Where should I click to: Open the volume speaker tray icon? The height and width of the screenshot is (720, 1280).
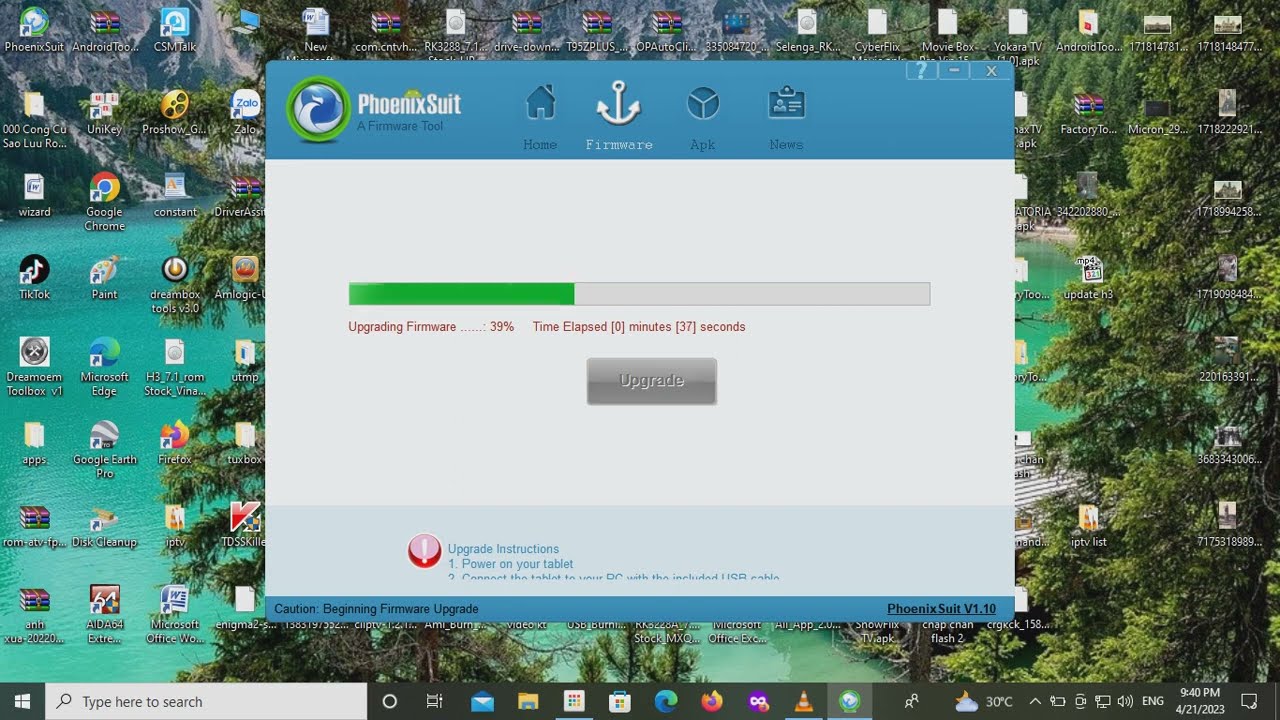(1125, 701)
